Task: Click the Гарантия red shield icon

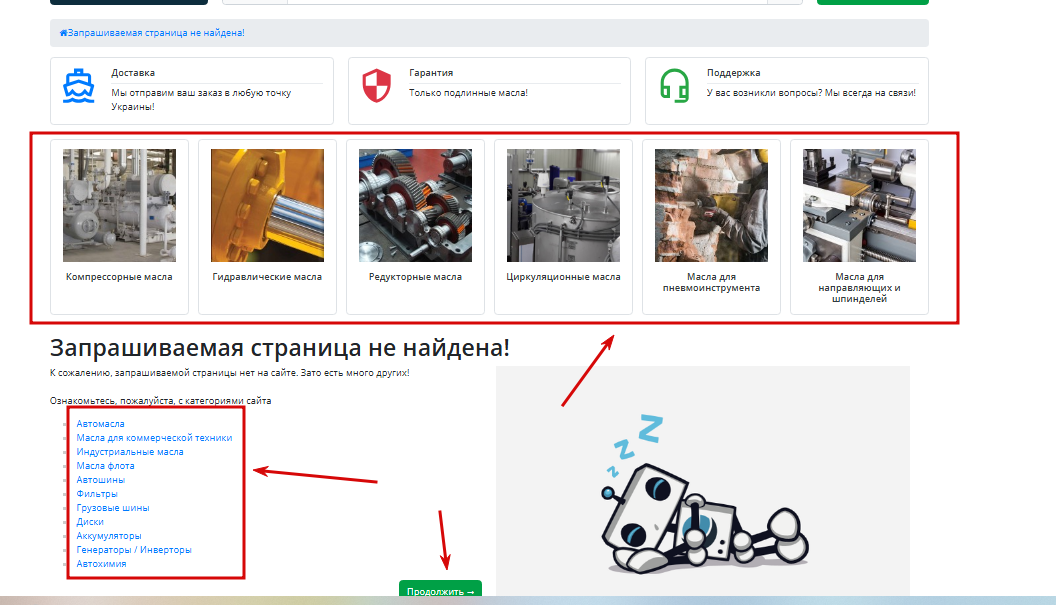Action: pyautogui.click(x=376, y=86)
